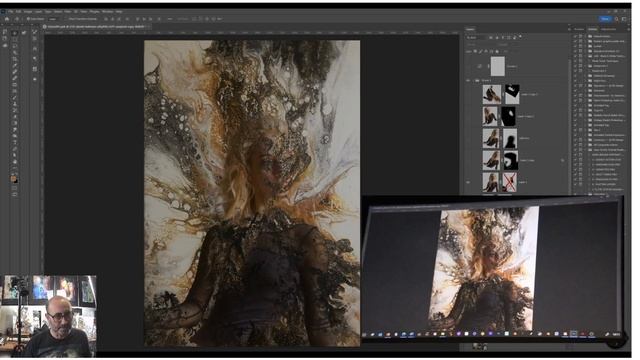The image size is (640, 360).
Task: Lock image pixels in Layers panel
Action: tap(480, 51)
